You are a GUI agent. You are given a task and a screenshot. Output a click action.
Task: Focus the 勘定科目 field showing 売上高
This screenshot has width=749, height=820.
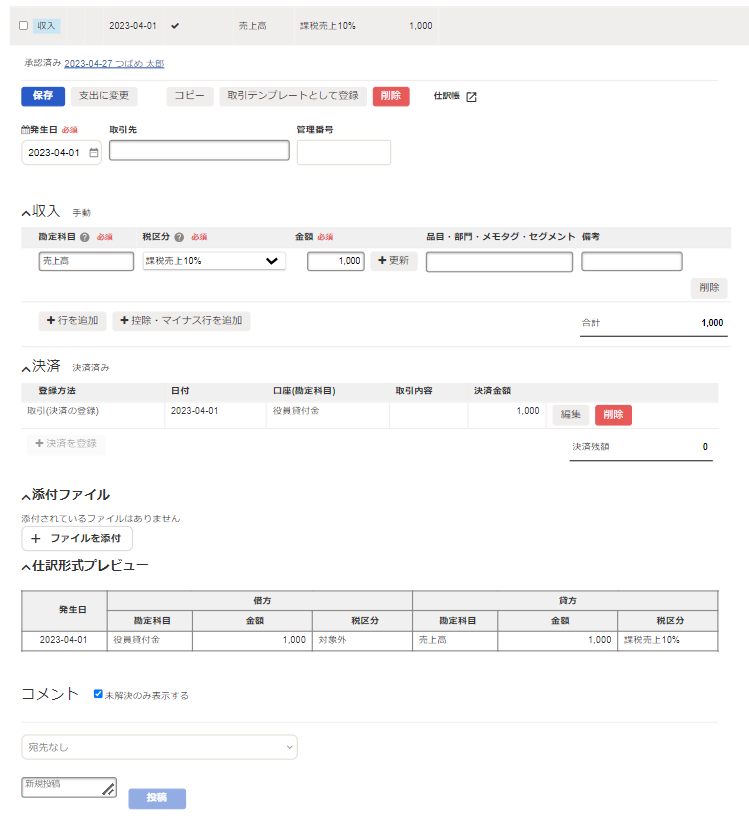[86, 261]
